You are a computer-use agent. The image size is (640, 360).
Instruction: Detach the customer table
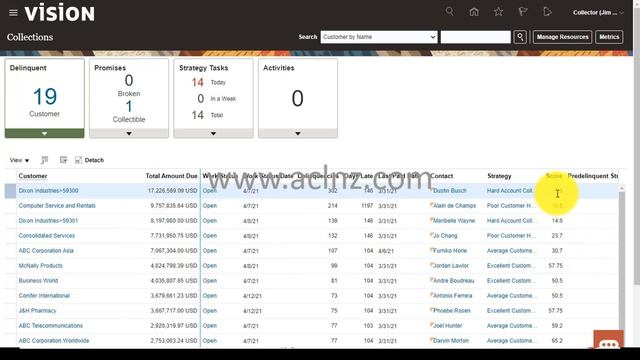point(89,160)
